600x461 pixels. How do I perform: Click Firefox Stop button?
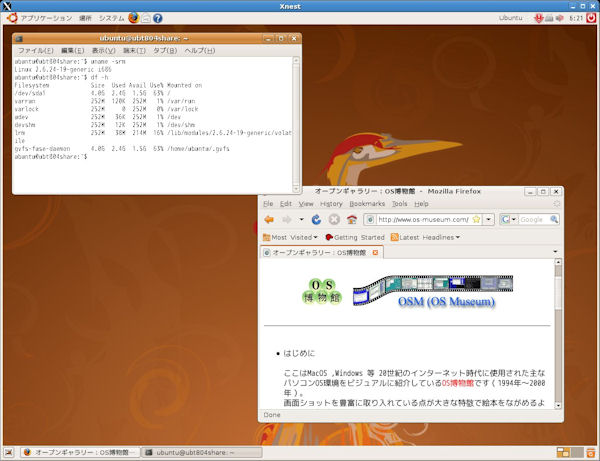click(334, 219)
